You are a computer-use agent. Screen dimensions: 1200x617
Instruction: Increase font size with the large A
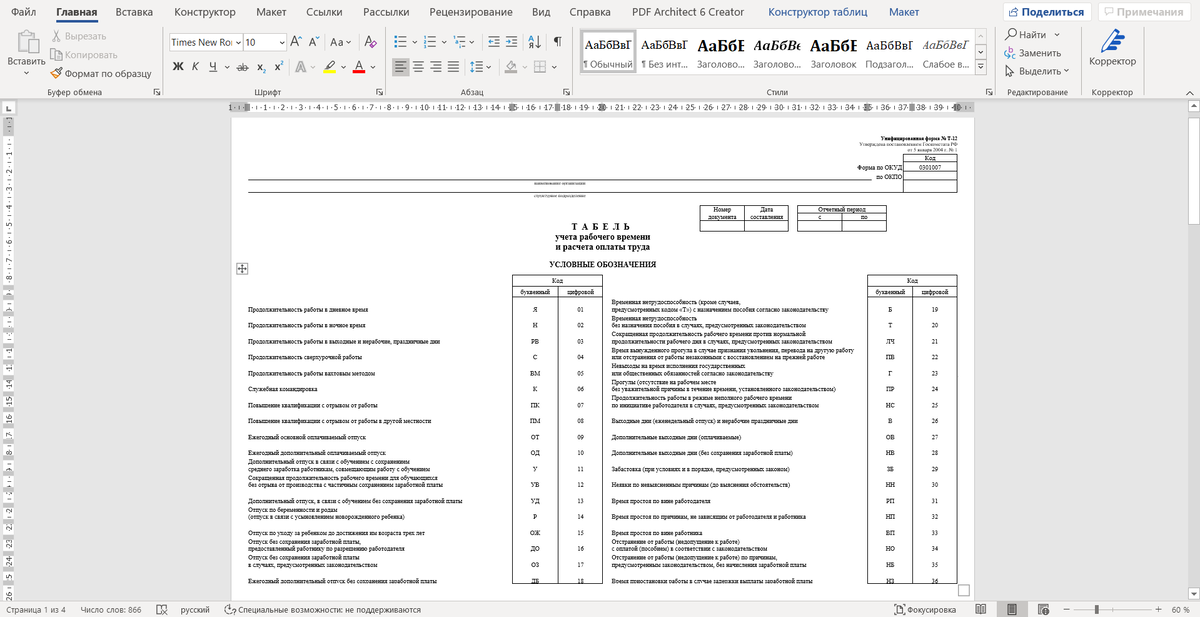pyautogui.click(x=297, y=43)
